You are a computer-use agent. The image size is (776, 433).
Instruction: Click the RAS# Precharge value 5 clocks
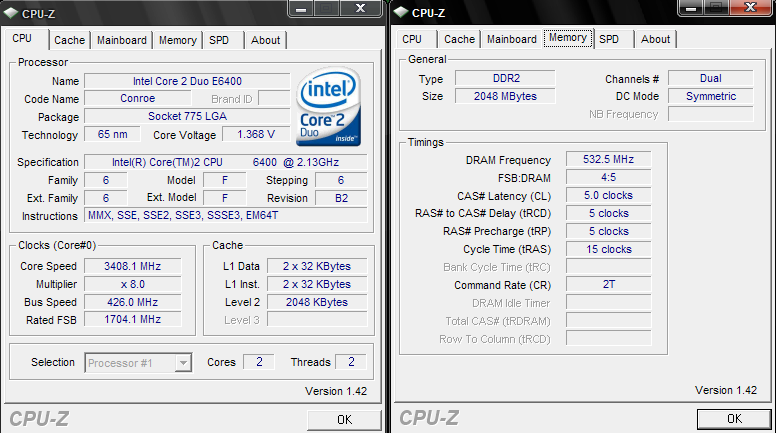(609, 231)
